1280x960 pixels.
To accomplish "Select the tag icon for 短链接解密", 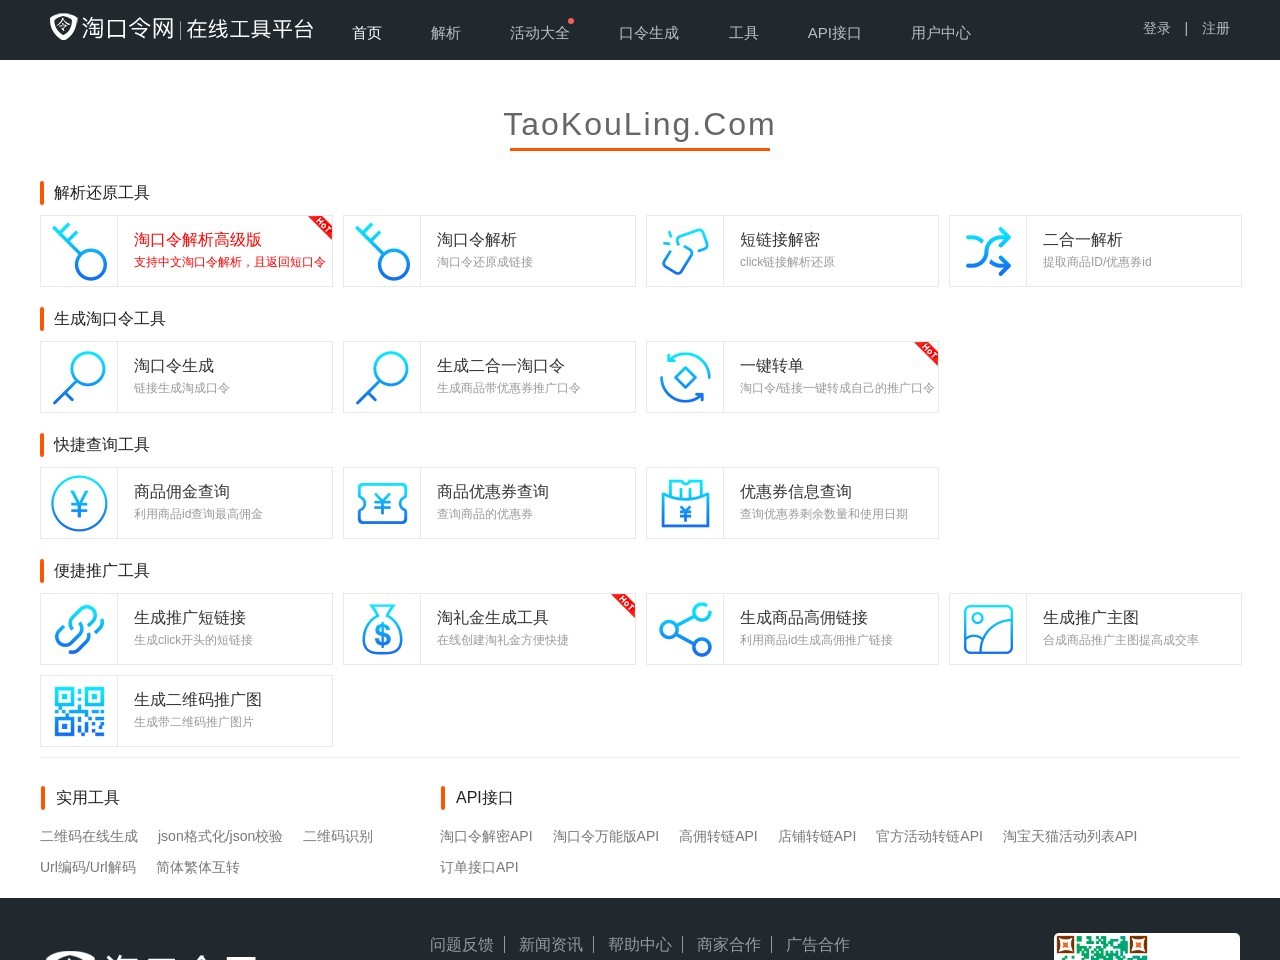I will click(x=685, y=251).
